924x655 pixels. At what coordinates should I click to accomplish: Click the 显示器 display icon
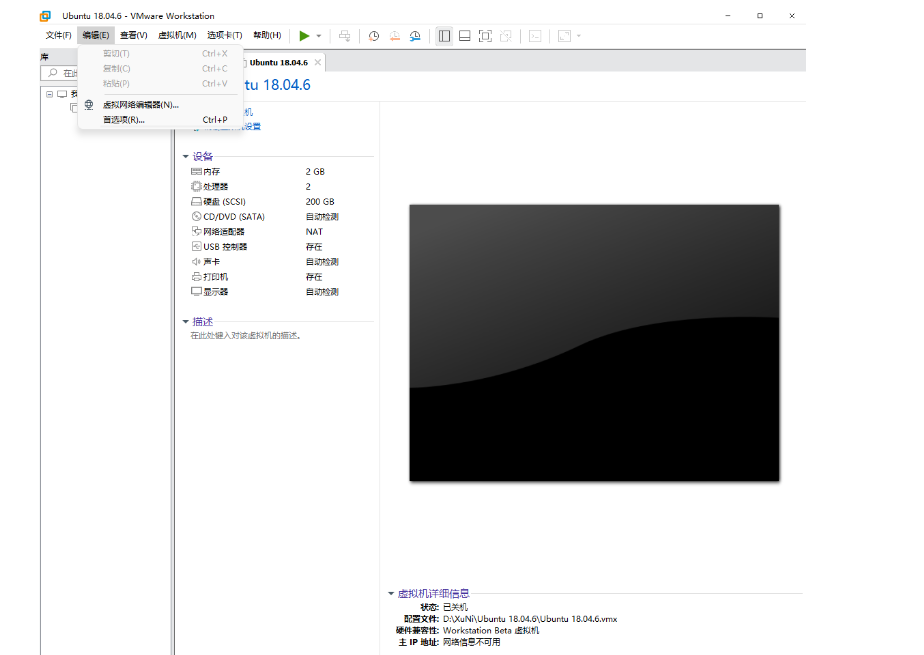click(196, 292)
